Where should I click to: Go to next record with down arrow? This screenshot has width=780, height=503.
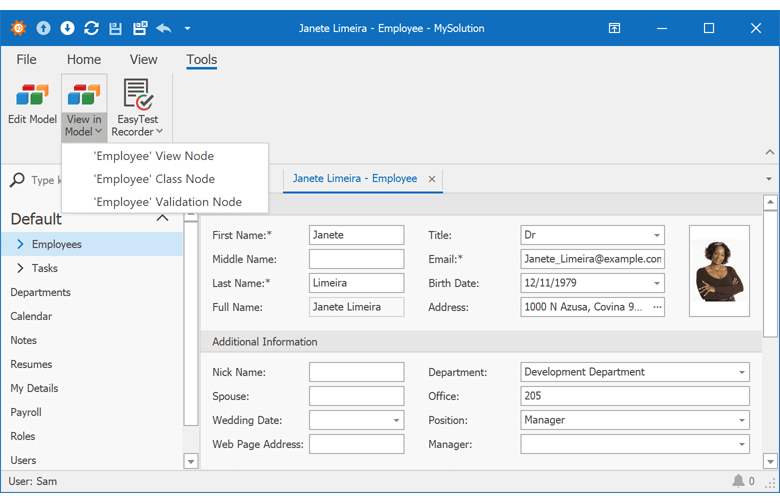pos(67,28)
